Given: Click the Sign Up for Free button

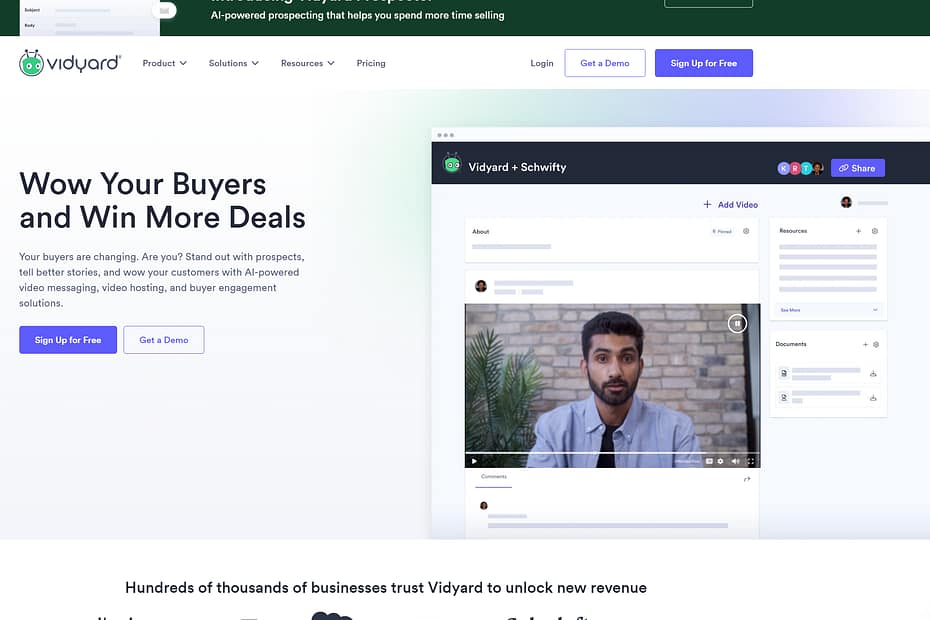Looking at the screenshot, I should coord(703,63).
